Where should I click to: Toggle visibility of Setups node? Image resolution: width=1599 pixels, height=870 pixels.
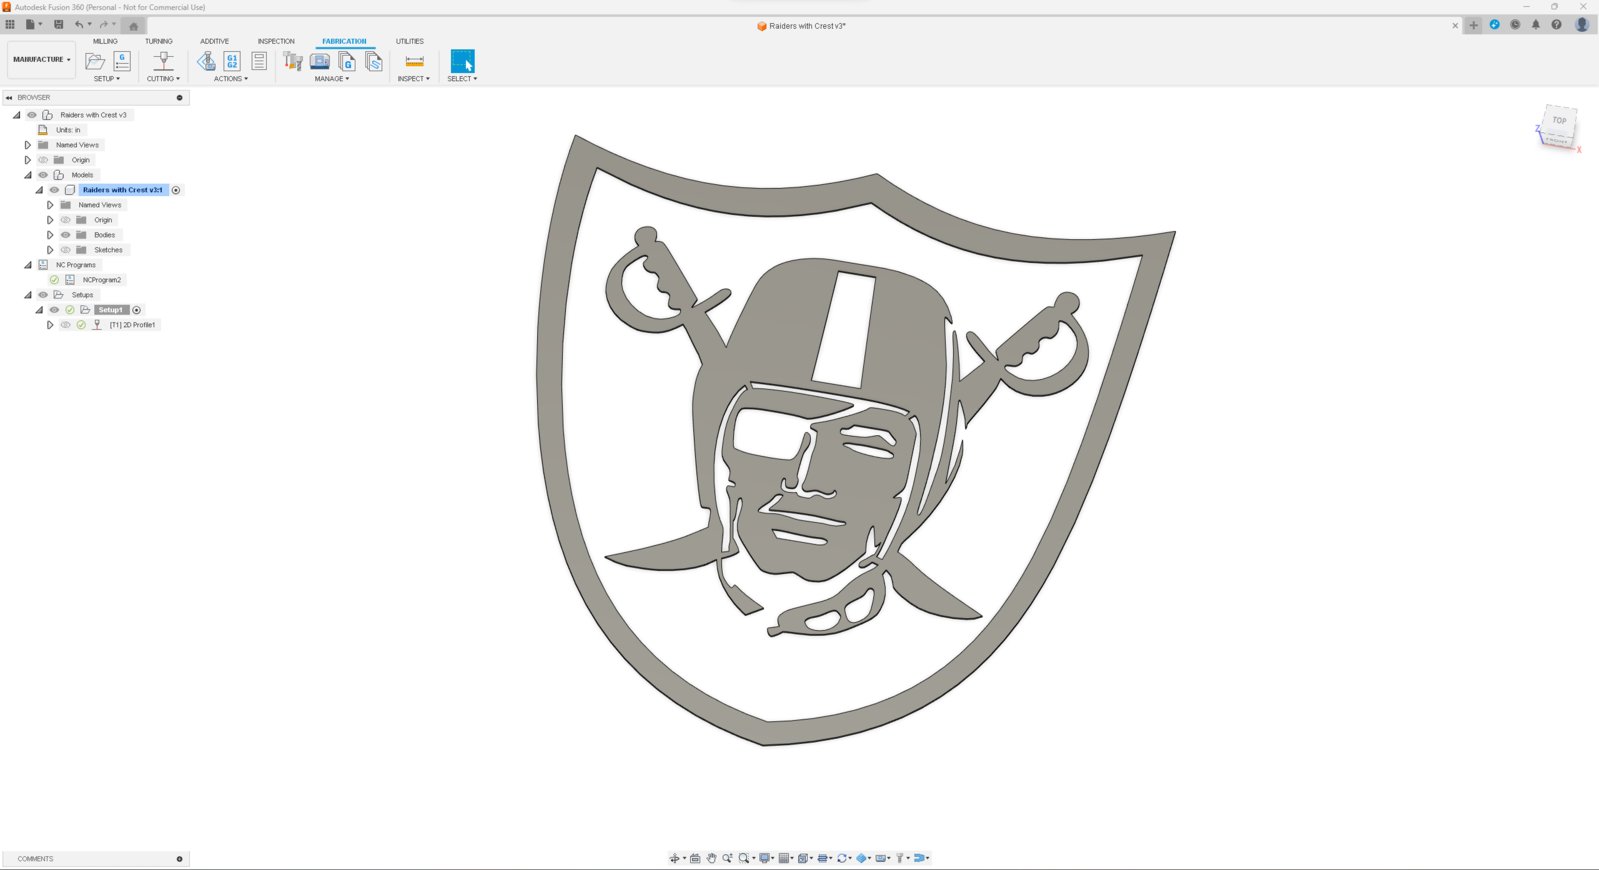43,295
